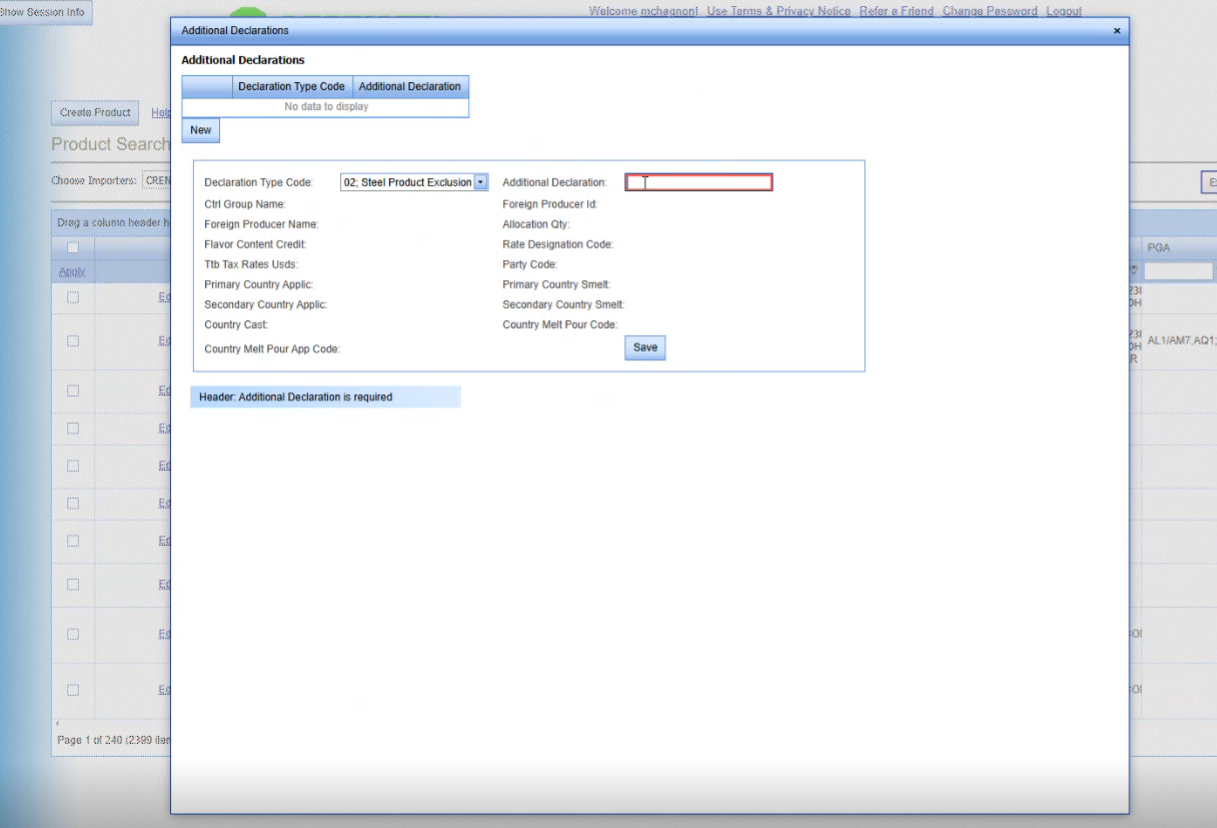Image resolution: width=1217 pixels, height=828 pixels.
Task: Click the Change Password link
Action: coord(989,11)
